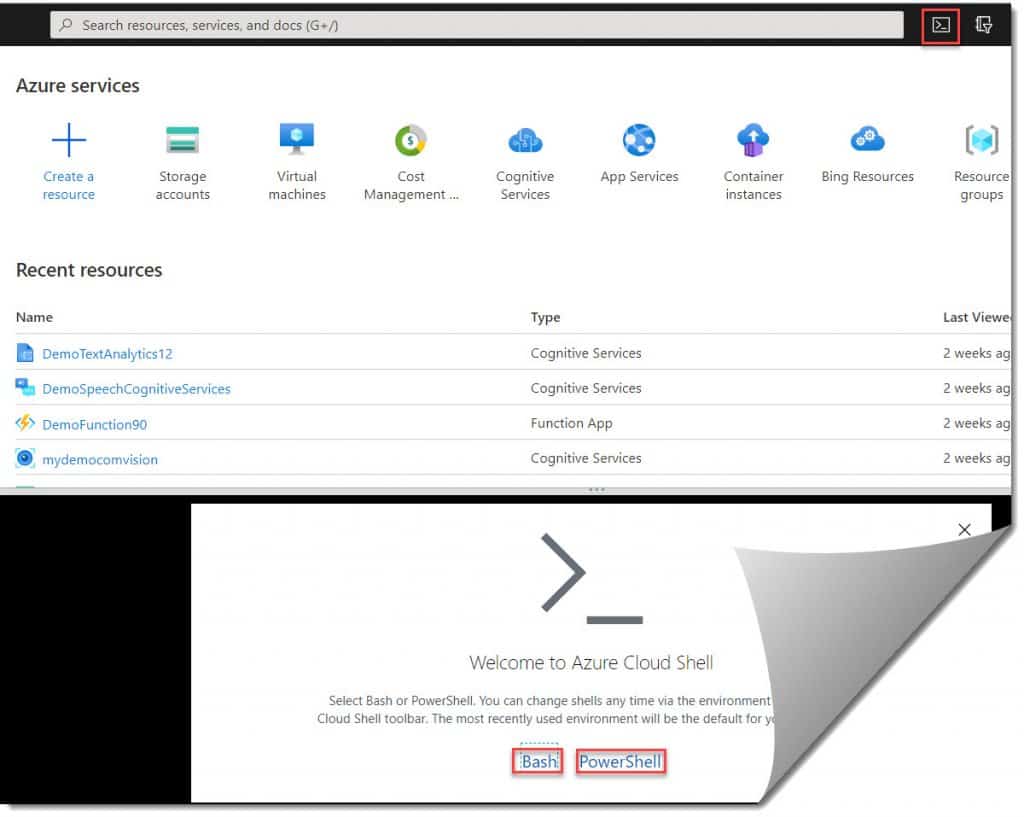Open the Storage accounts service icon
Viewport: 1024px width, 817px height.
(x=182, y=141)
